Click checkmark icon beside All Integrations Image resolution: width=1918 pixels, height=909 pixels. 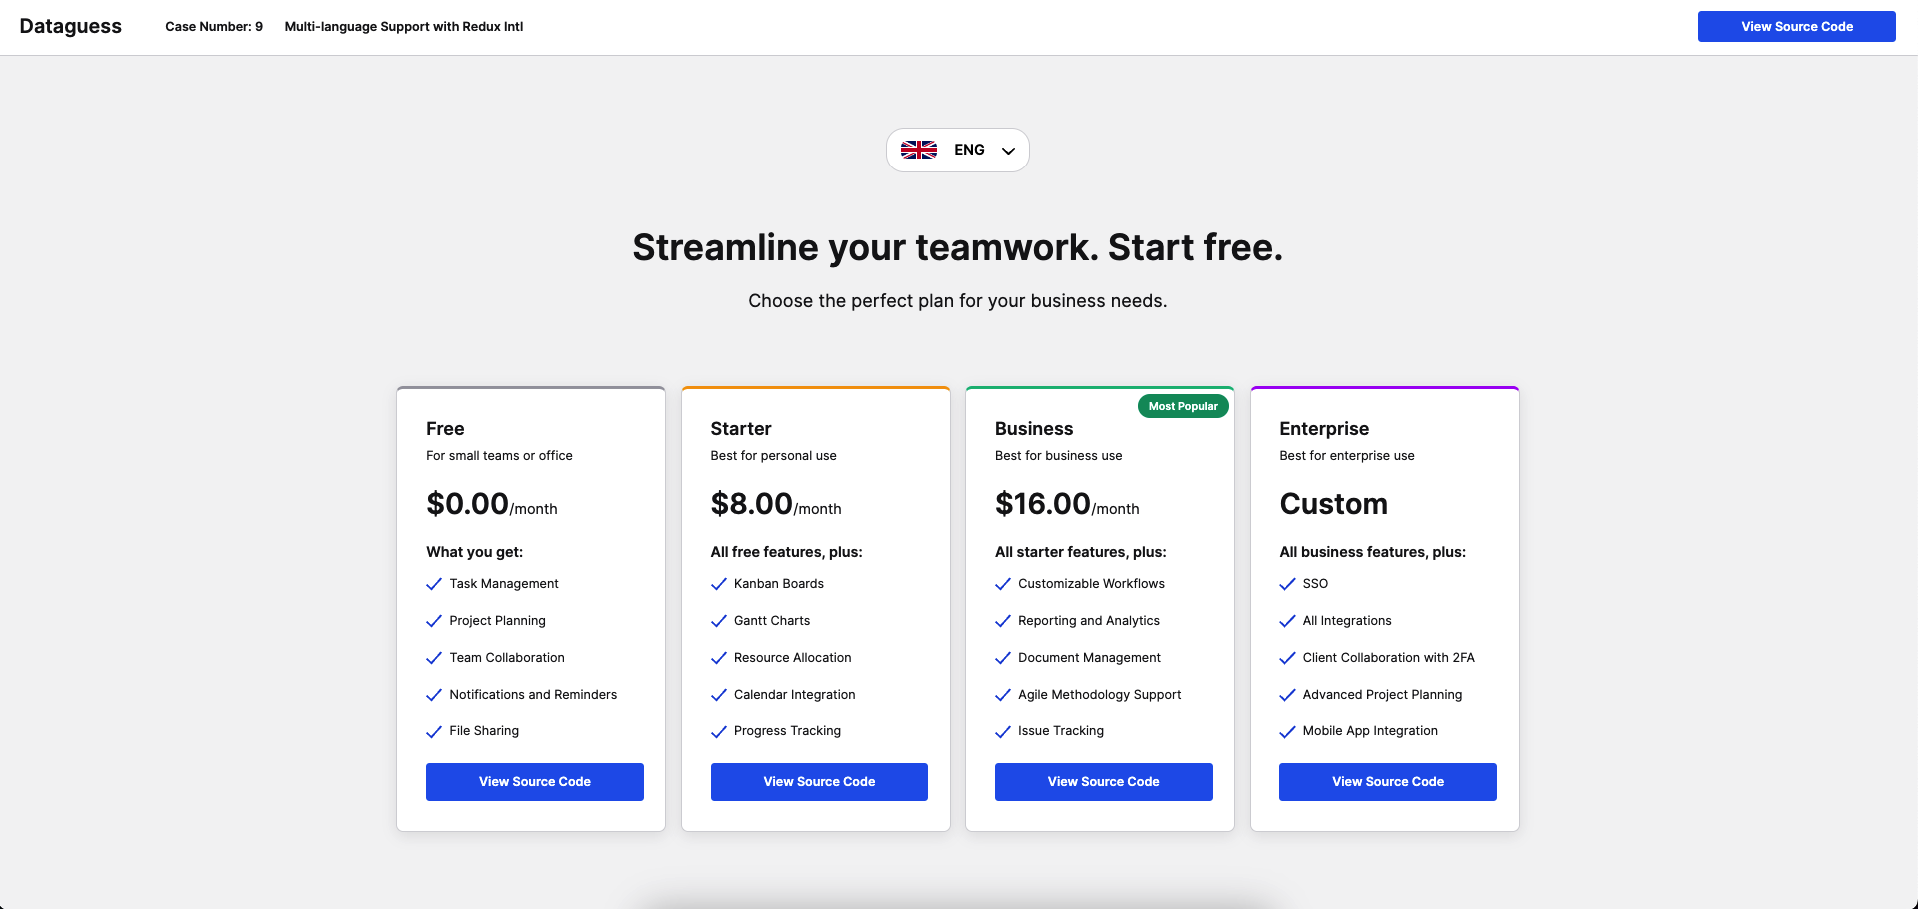coord(1287,621)
